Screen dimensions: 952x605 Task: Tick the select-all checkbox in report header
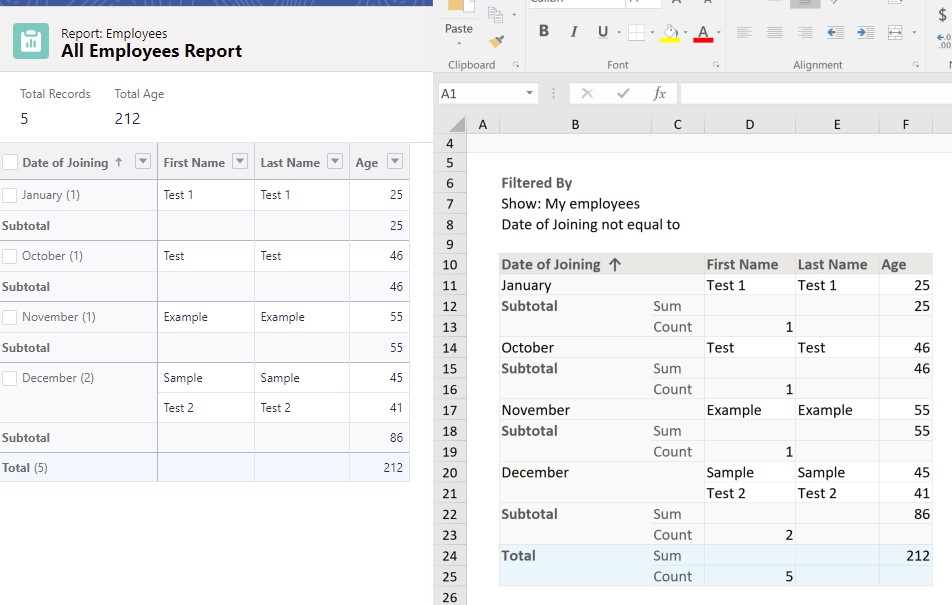tap(10, 162)
